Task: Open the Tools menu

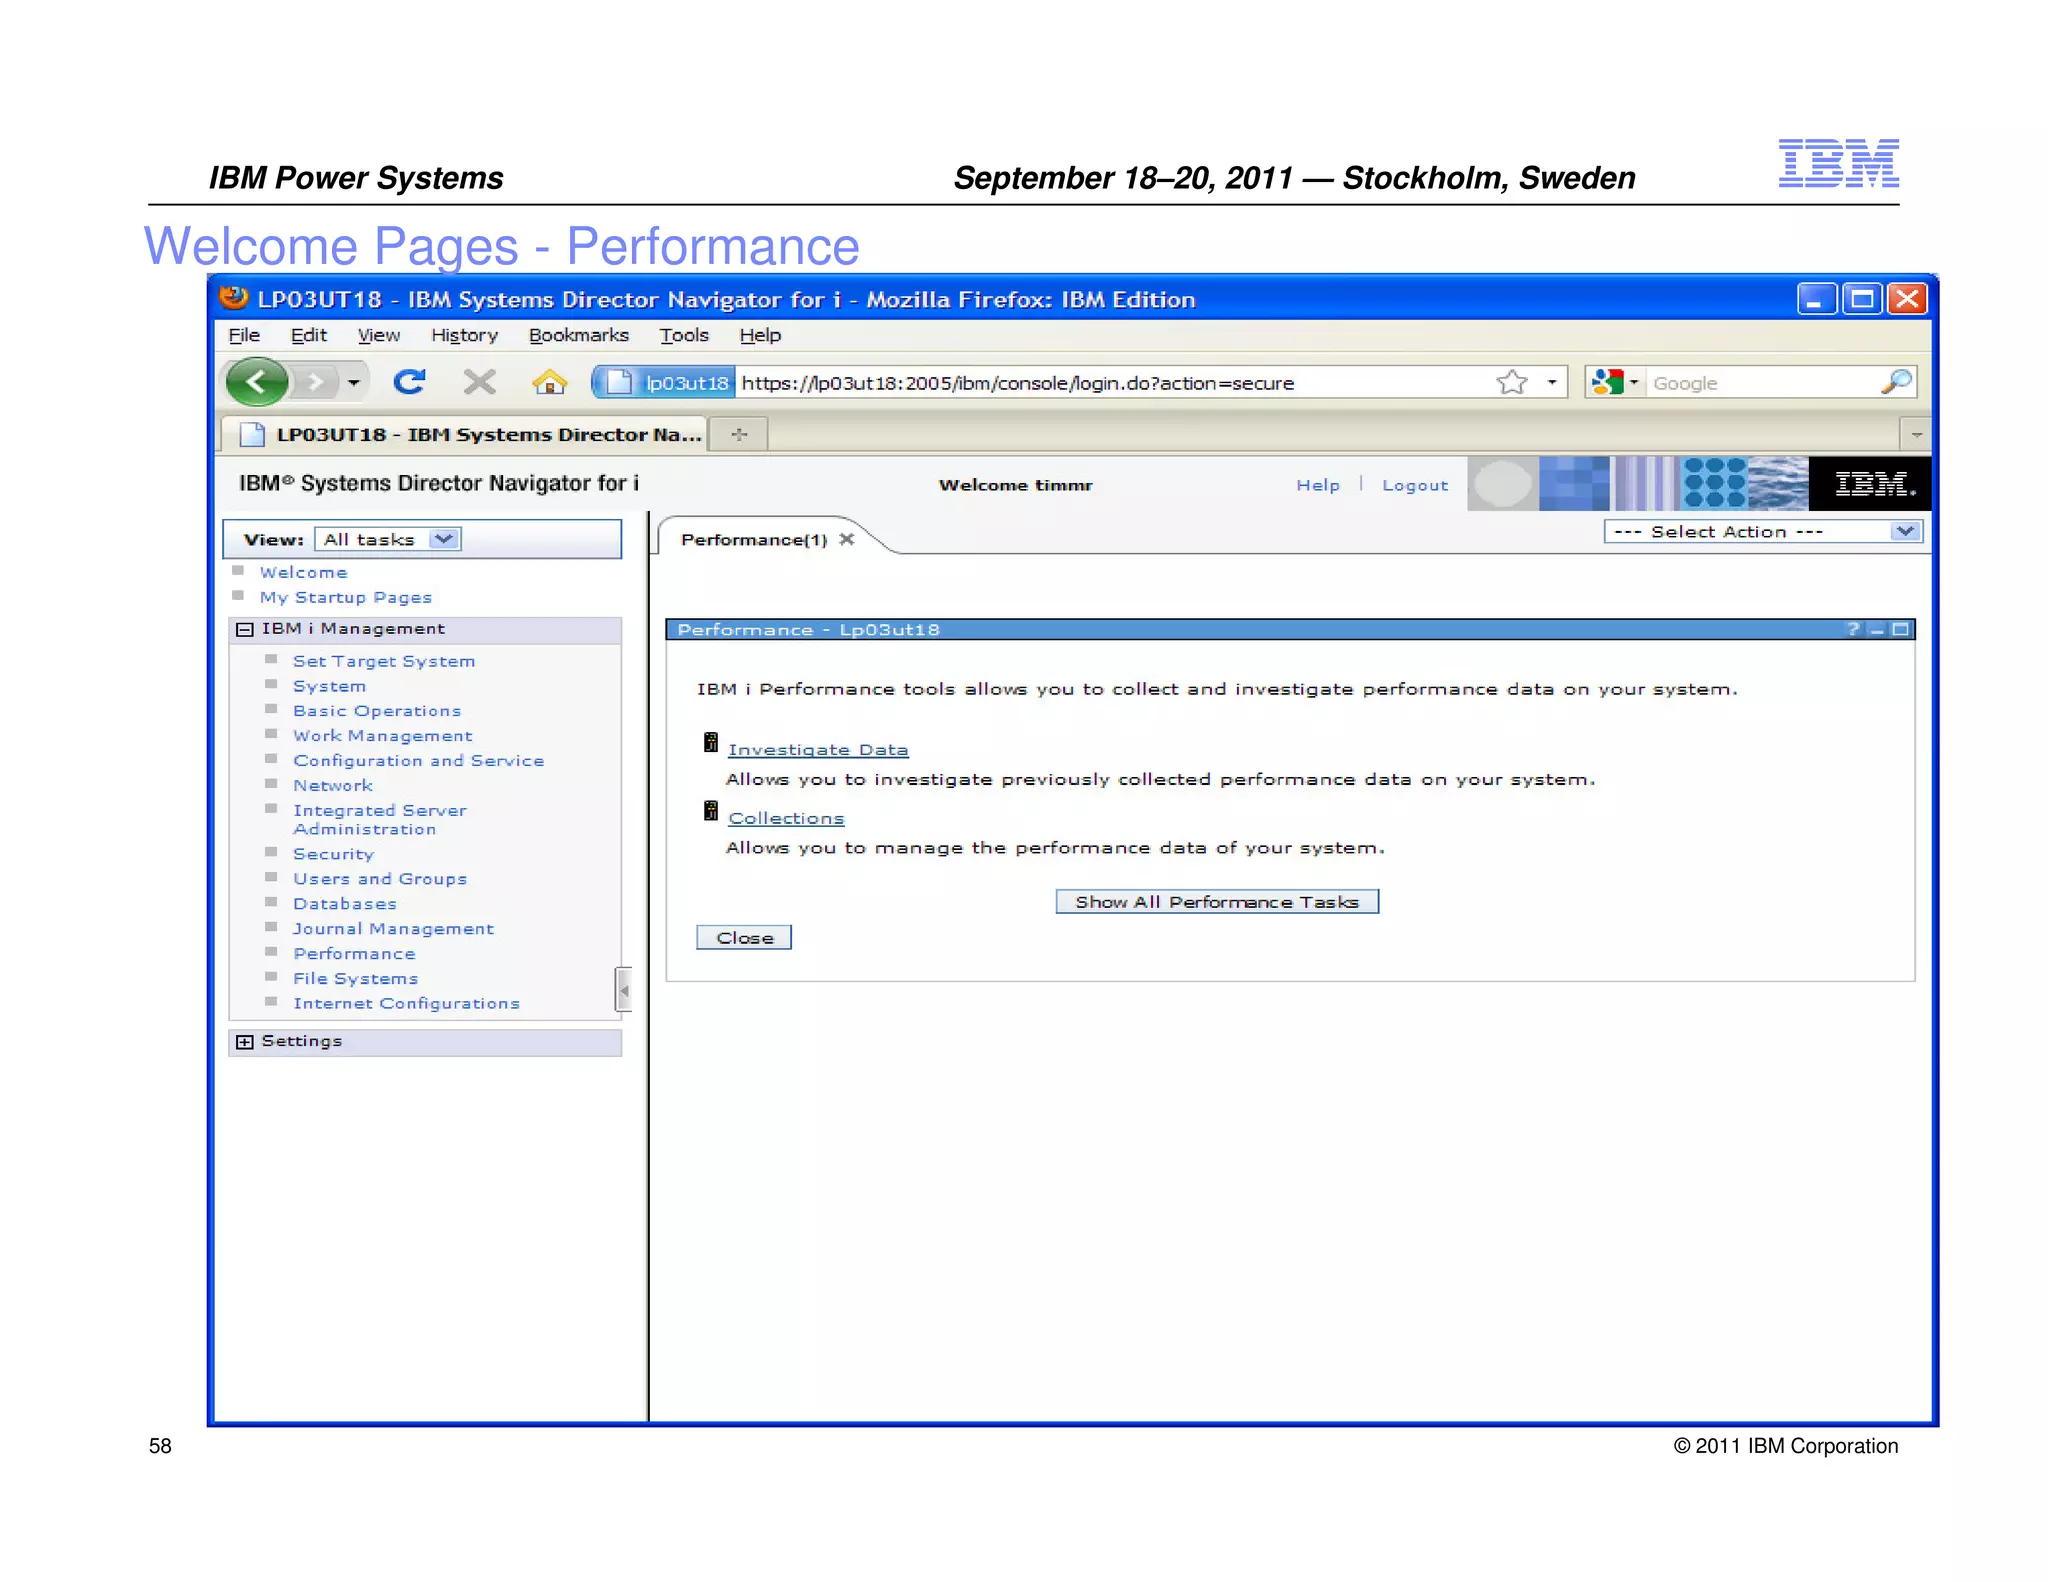Action: tap(684, 335)
